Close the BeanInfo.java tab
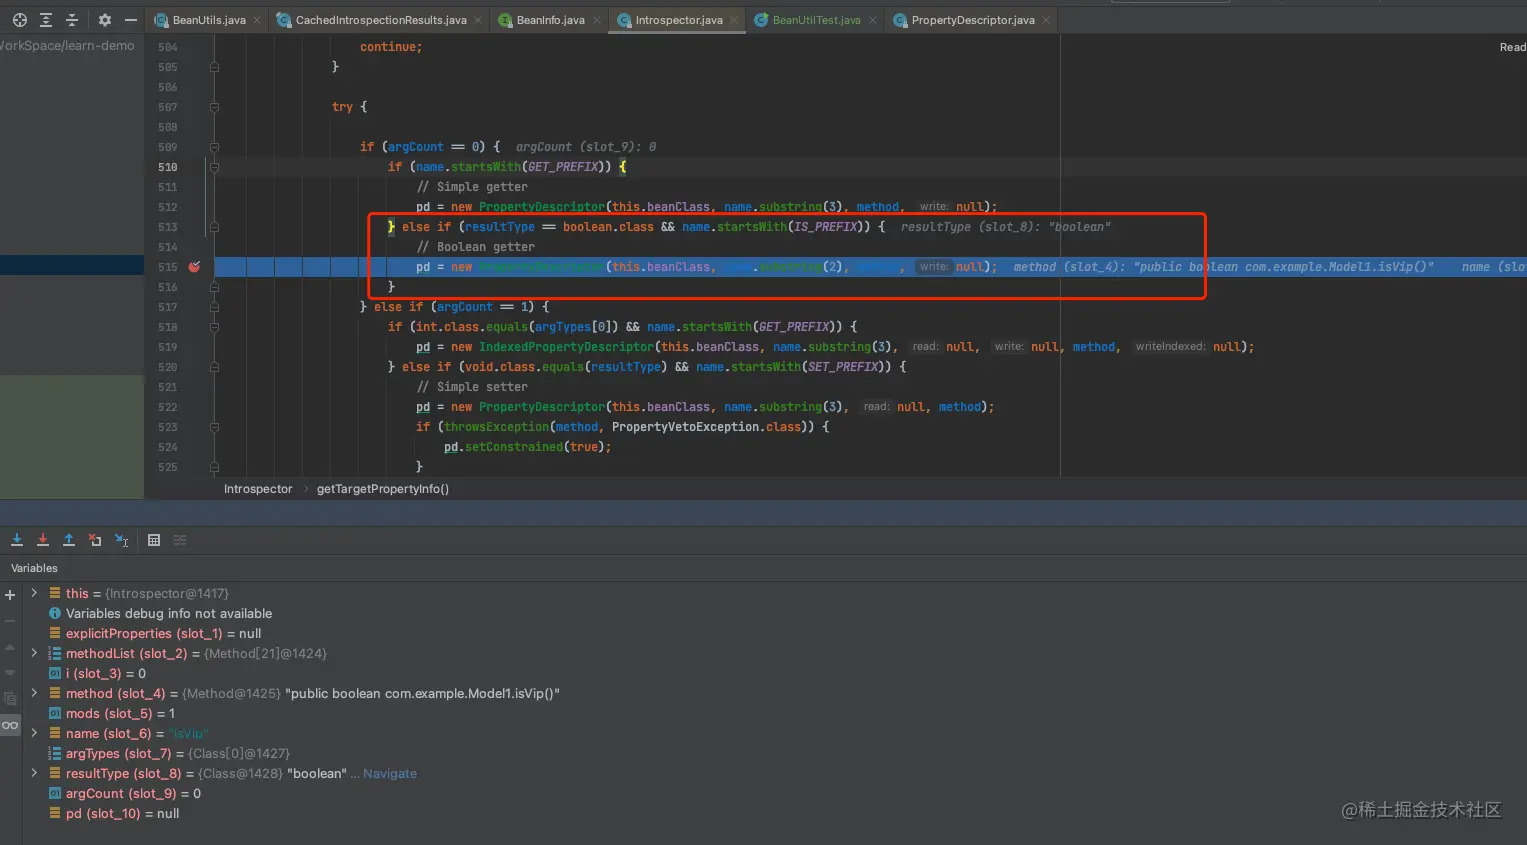This screenshot has height=845, width=1527. point(597,20)
